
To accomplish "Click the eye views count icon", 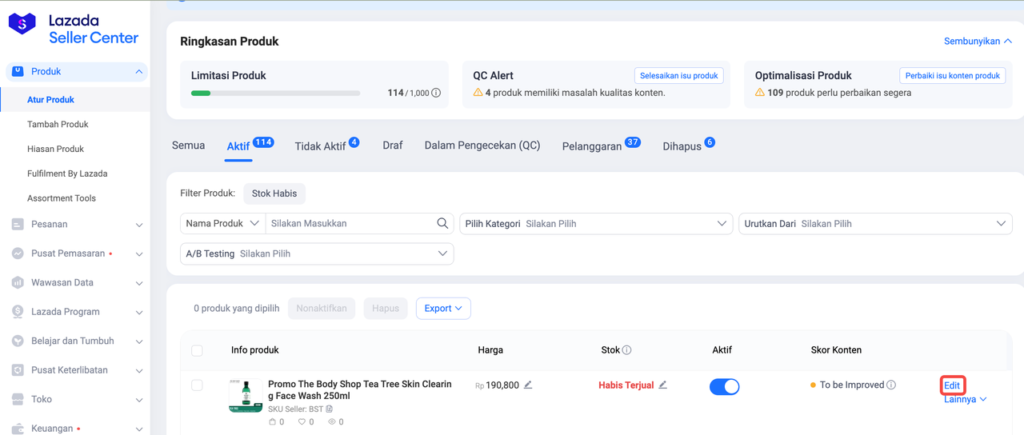I will [332, 422].
